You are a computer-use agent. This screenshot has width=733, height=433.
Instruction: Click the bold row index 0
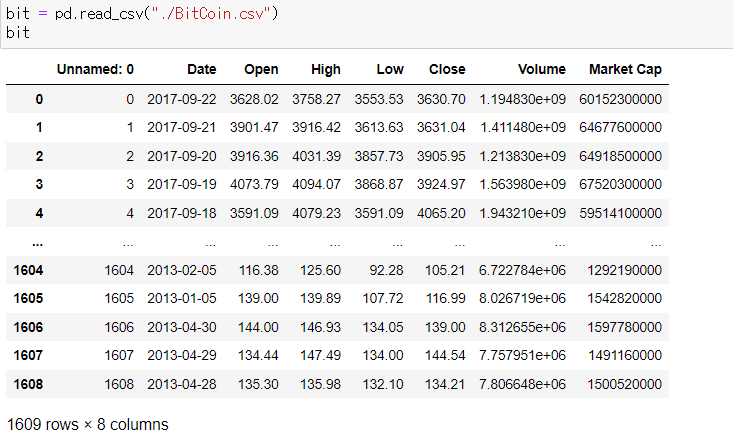(x=39, y=99)
